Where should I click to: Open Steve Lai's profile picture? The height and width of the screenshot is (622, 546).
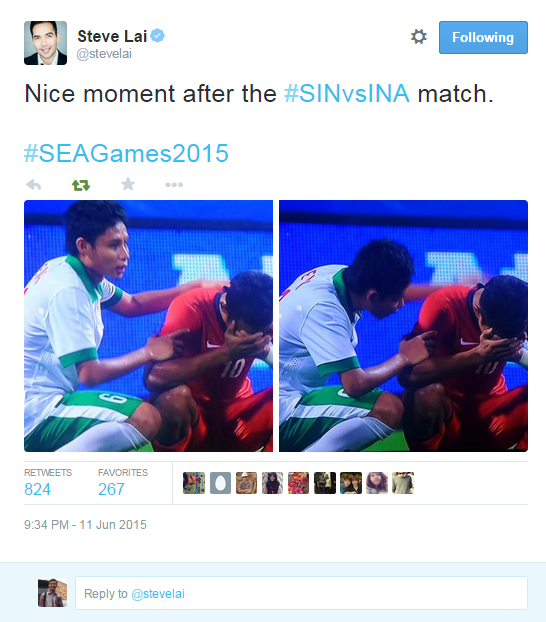[45, 43]
